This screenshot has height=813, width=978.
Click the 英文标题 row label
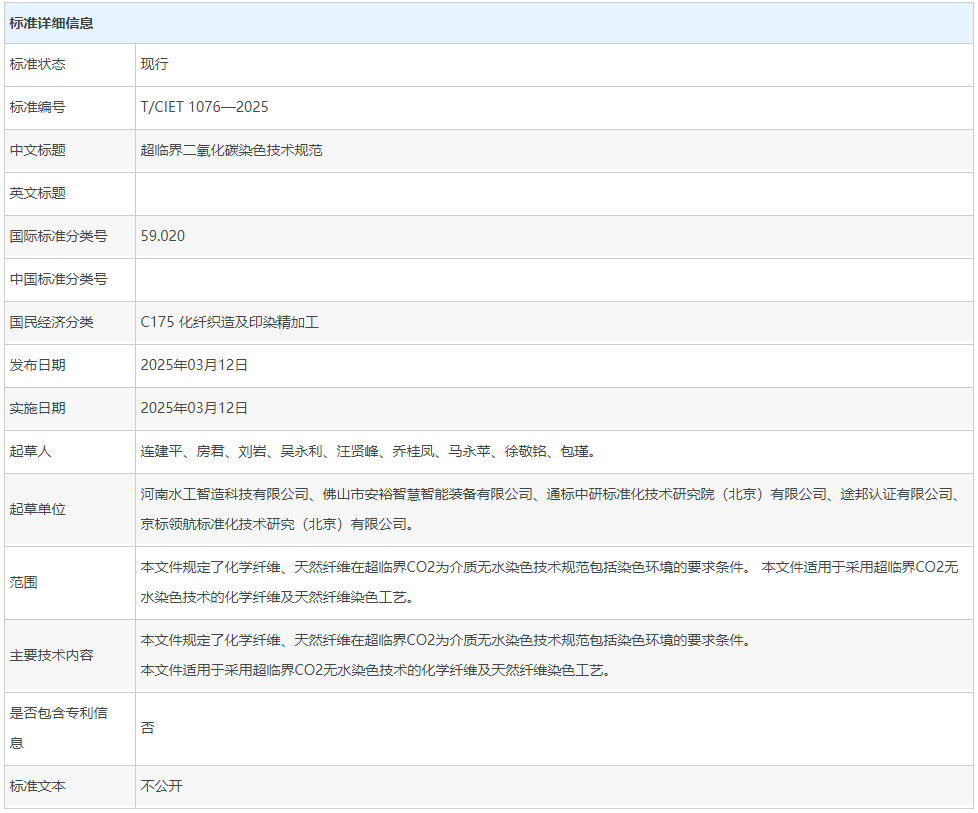click(x=38, y=193)
